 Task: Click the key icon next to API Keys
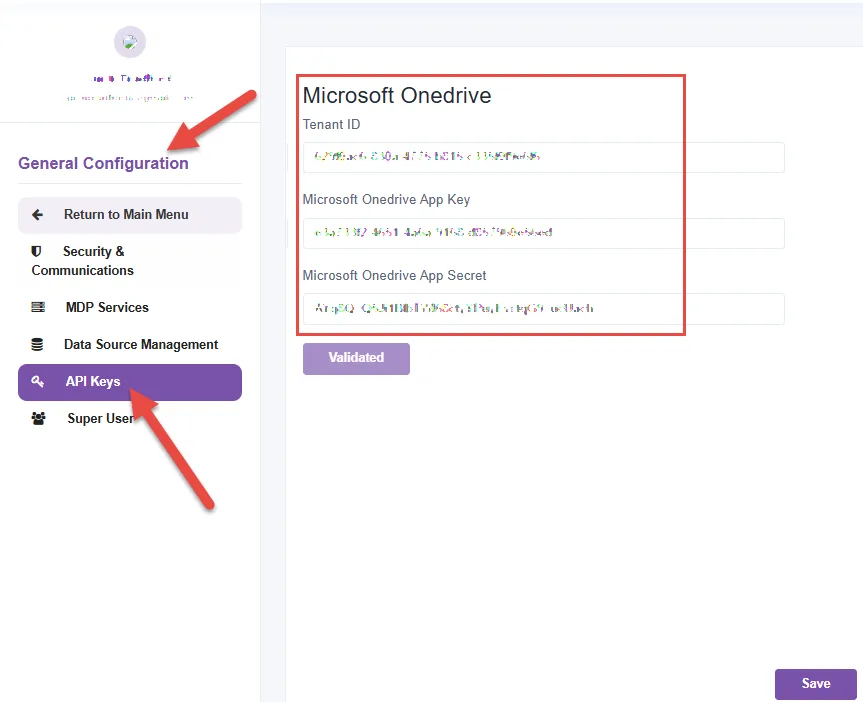tap(37, 382)
